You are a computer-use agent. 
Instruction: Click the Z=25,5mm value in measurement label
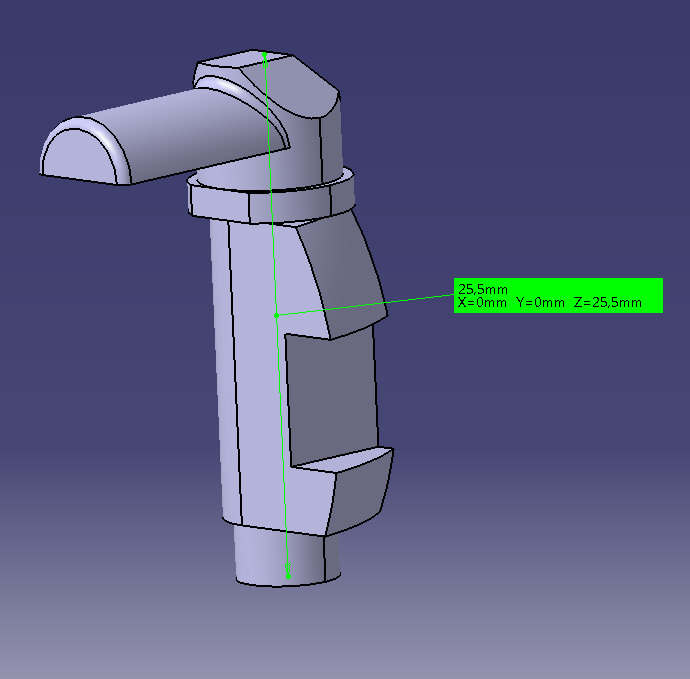(x=608, y=303)
